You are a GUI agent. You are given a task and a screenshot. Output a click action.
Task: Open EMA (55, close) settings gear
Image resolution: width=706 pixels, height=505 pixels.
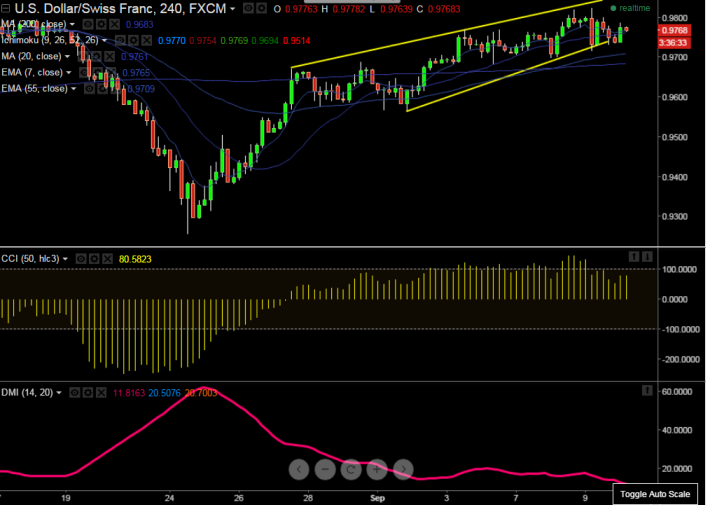(x=103, y=89)
